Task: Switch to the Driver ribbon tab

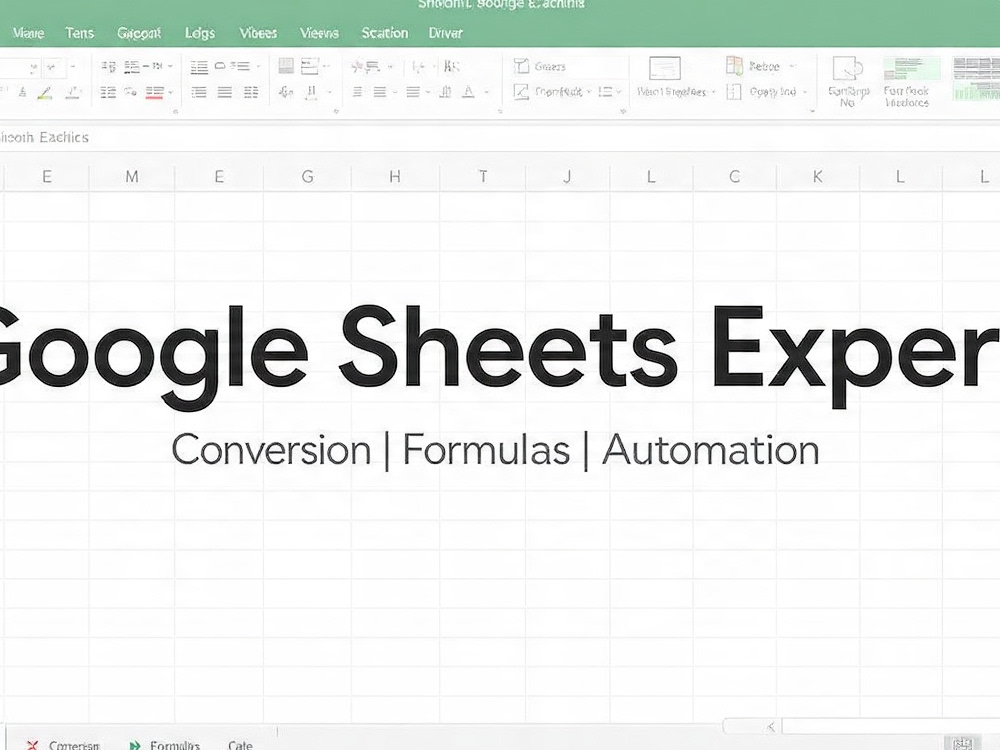Action: (x=445, y=33)
